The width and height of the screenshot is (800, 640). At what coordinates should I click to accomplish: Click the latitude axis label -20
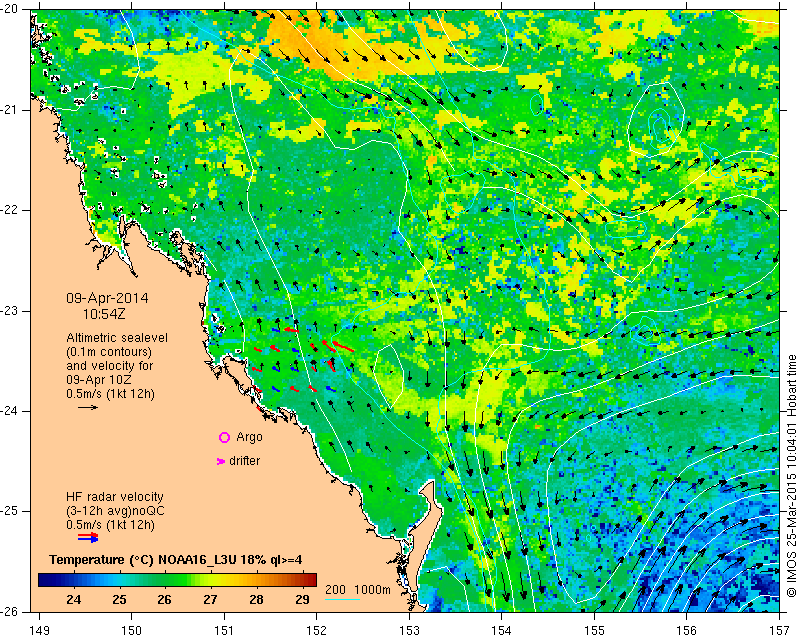pyautogui.click(x=10, y=10)
